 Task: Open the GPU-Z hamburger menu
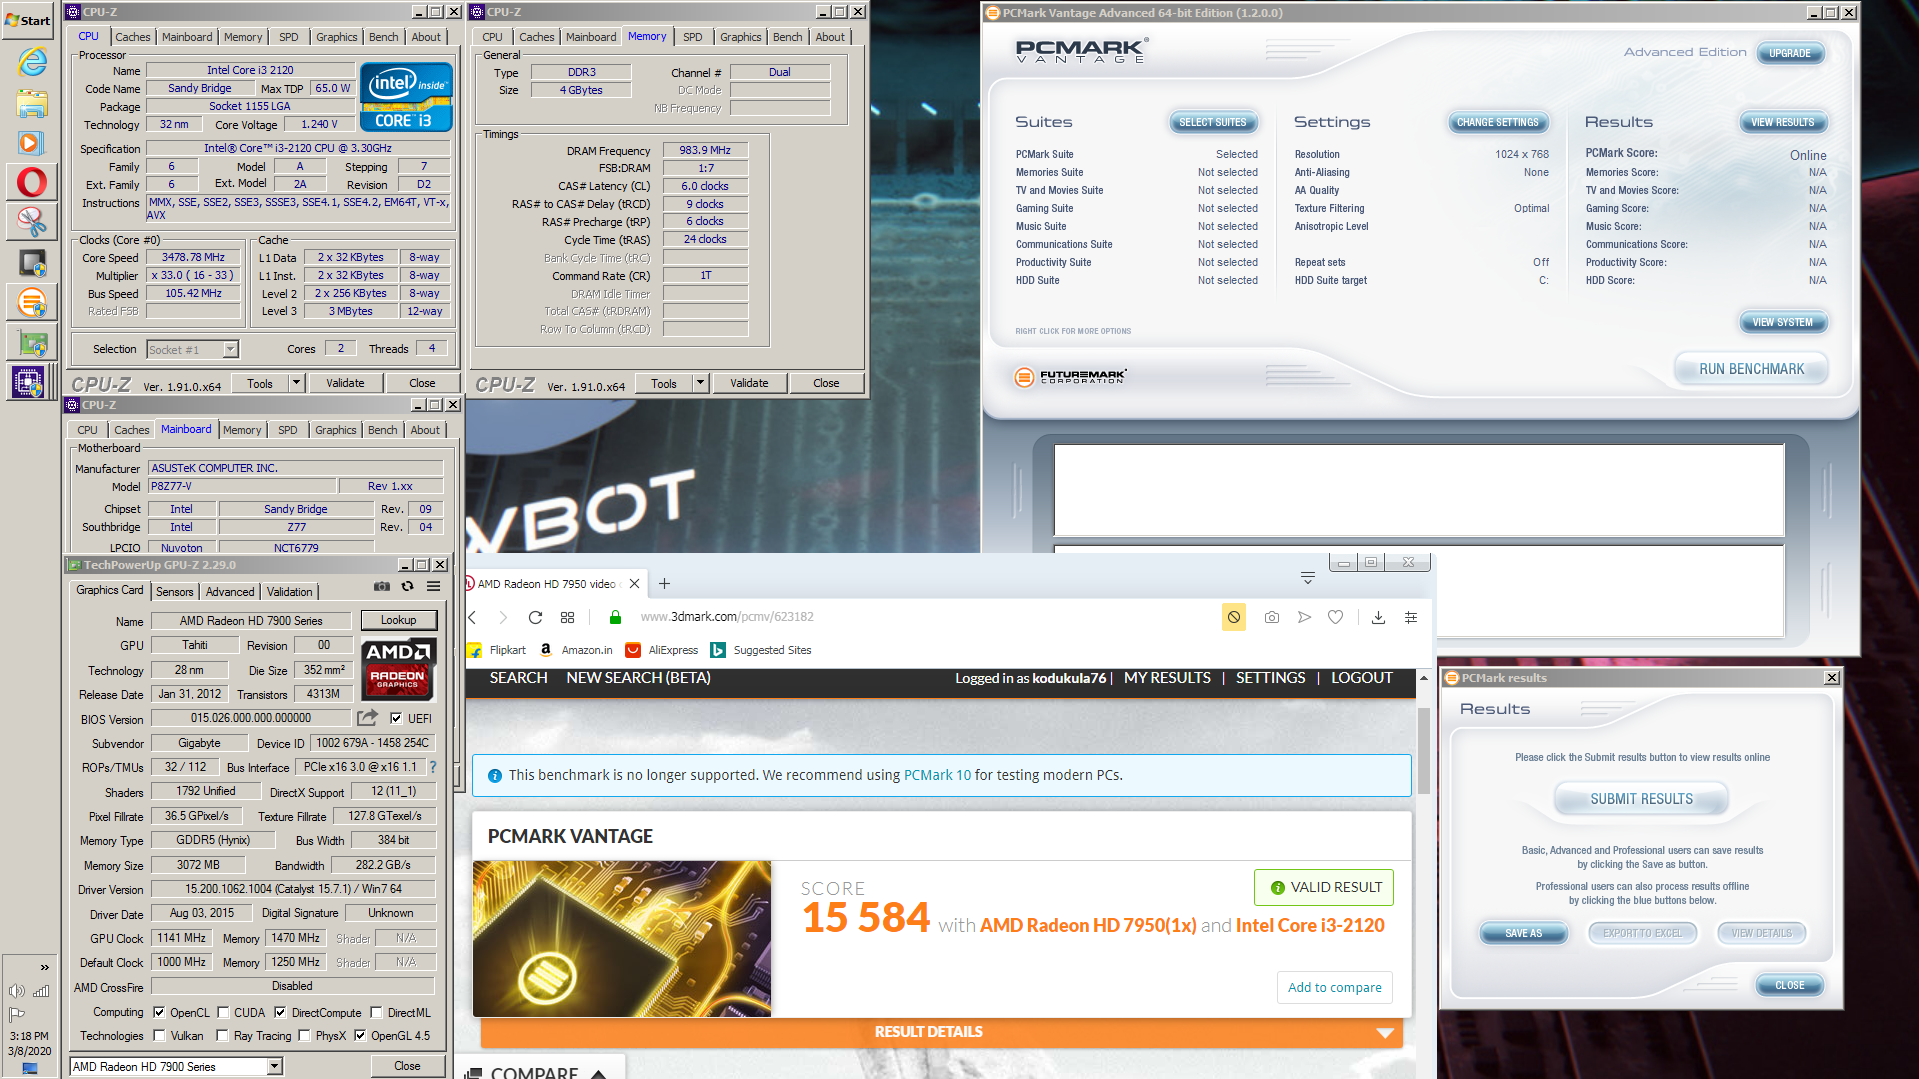(434, 587)
